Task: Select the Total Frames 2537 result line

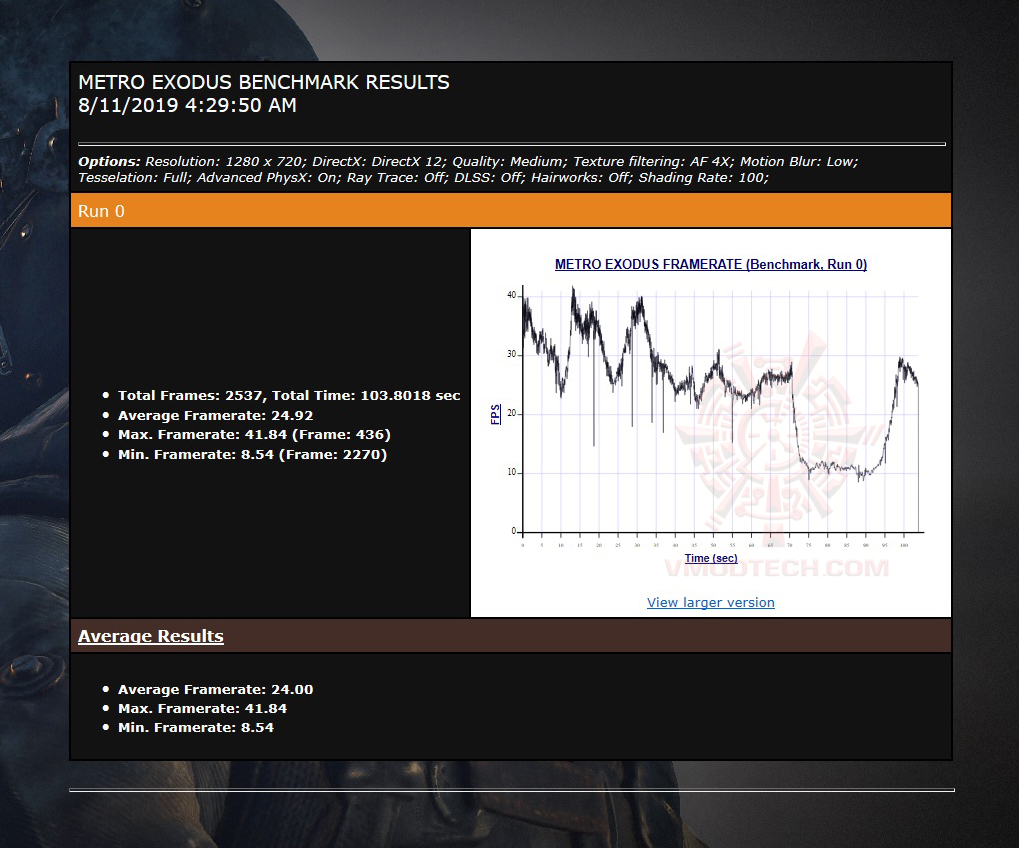Action: coord(289,395)
